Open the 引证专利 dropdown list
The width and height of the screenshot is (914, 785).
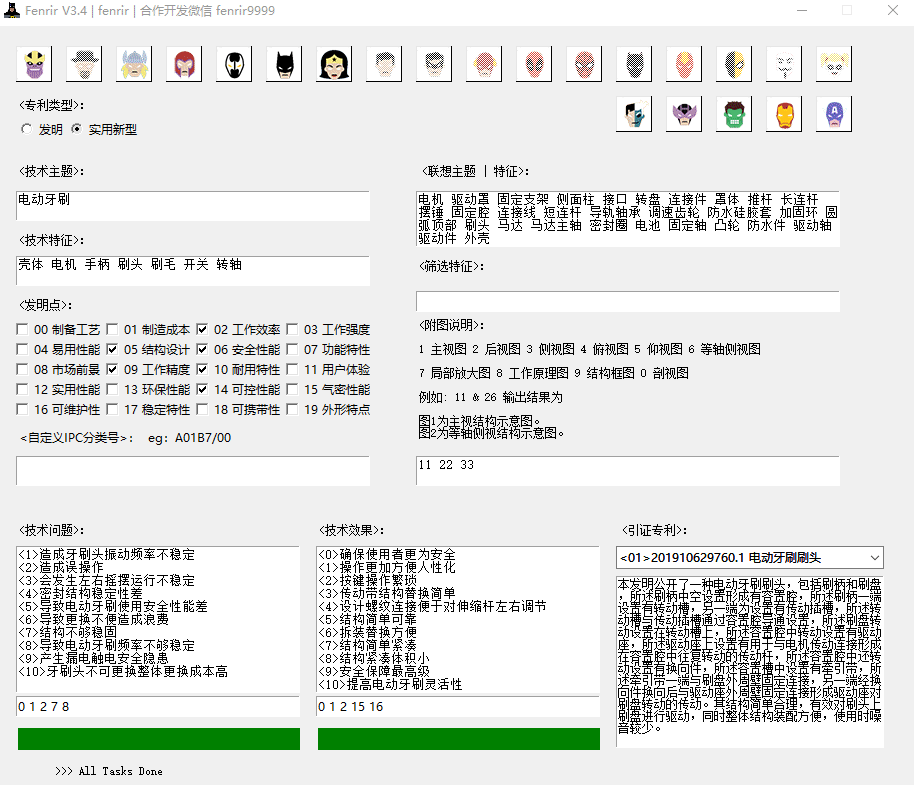pos(874,557)
